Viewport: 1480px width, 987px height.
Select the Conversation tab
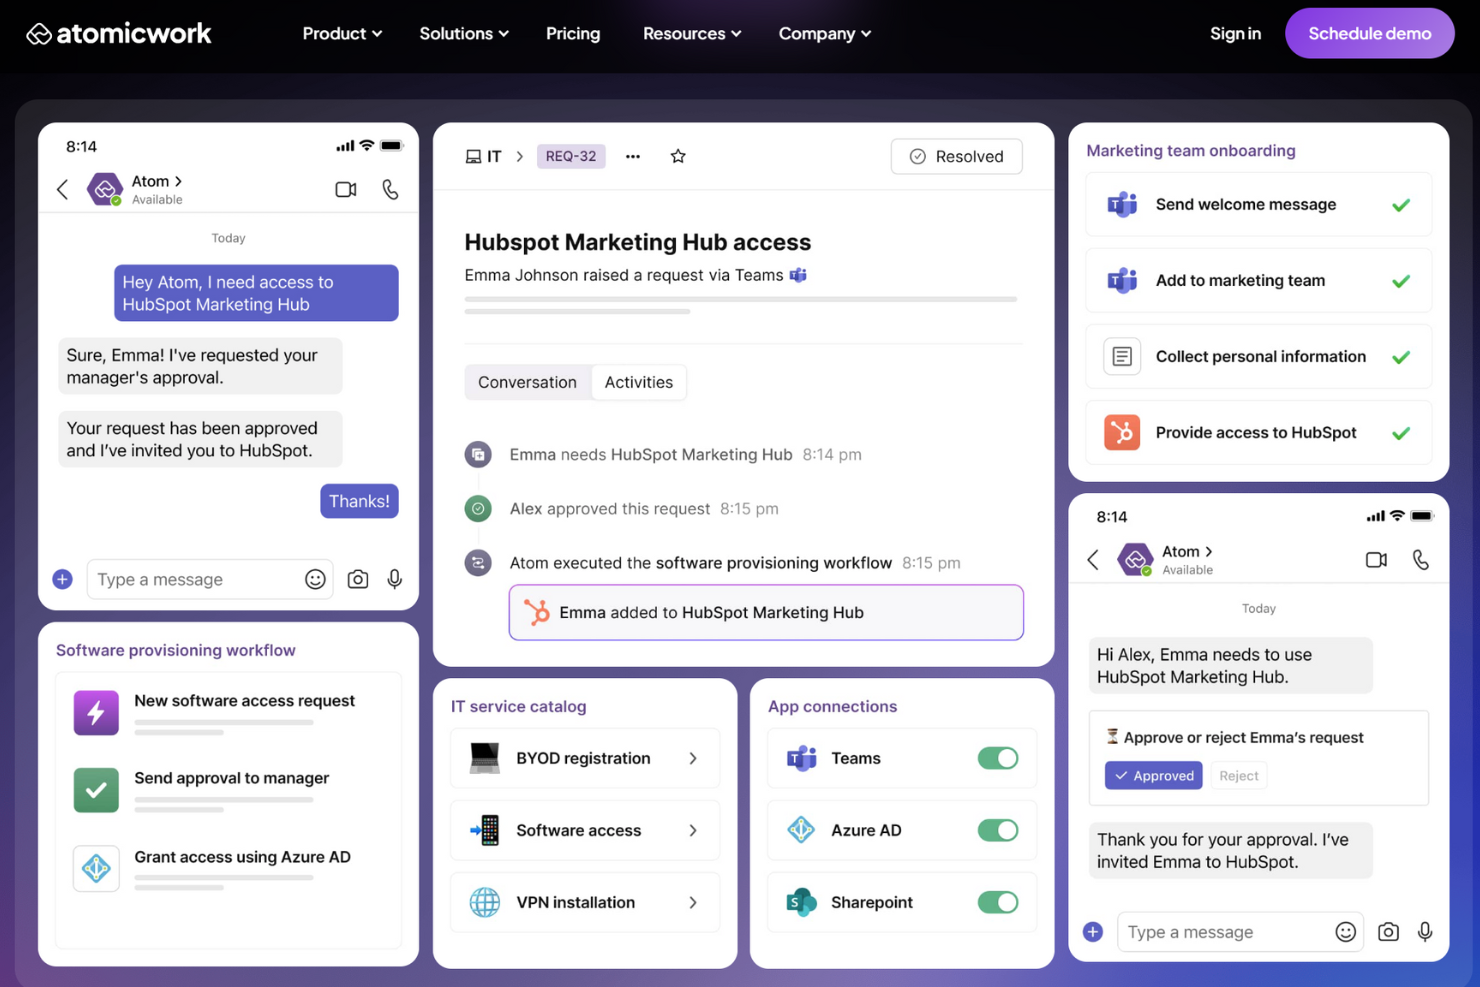point(527,382)
